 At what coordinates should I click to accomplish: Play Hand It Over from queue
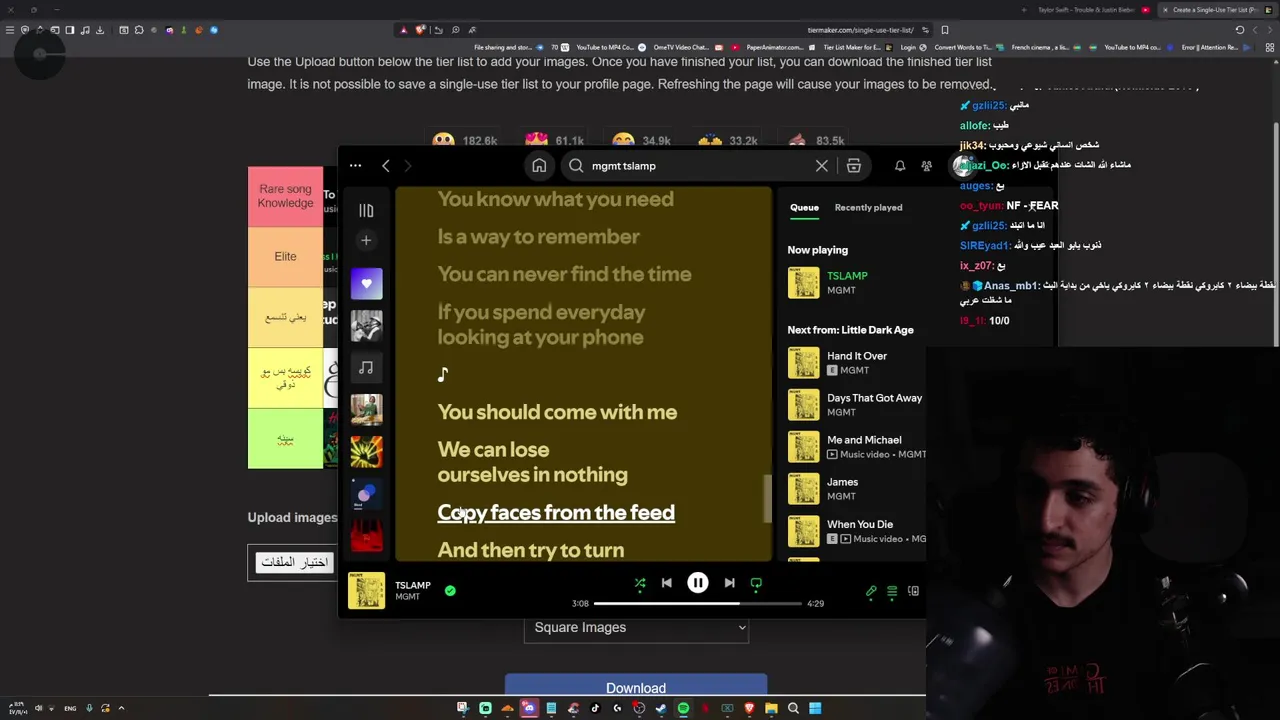click(x=856, y=363)
